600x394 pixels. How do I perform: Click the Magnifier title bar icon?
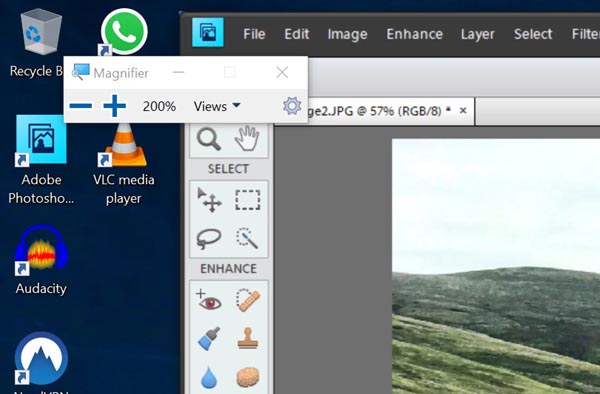[x=81, y=72]
